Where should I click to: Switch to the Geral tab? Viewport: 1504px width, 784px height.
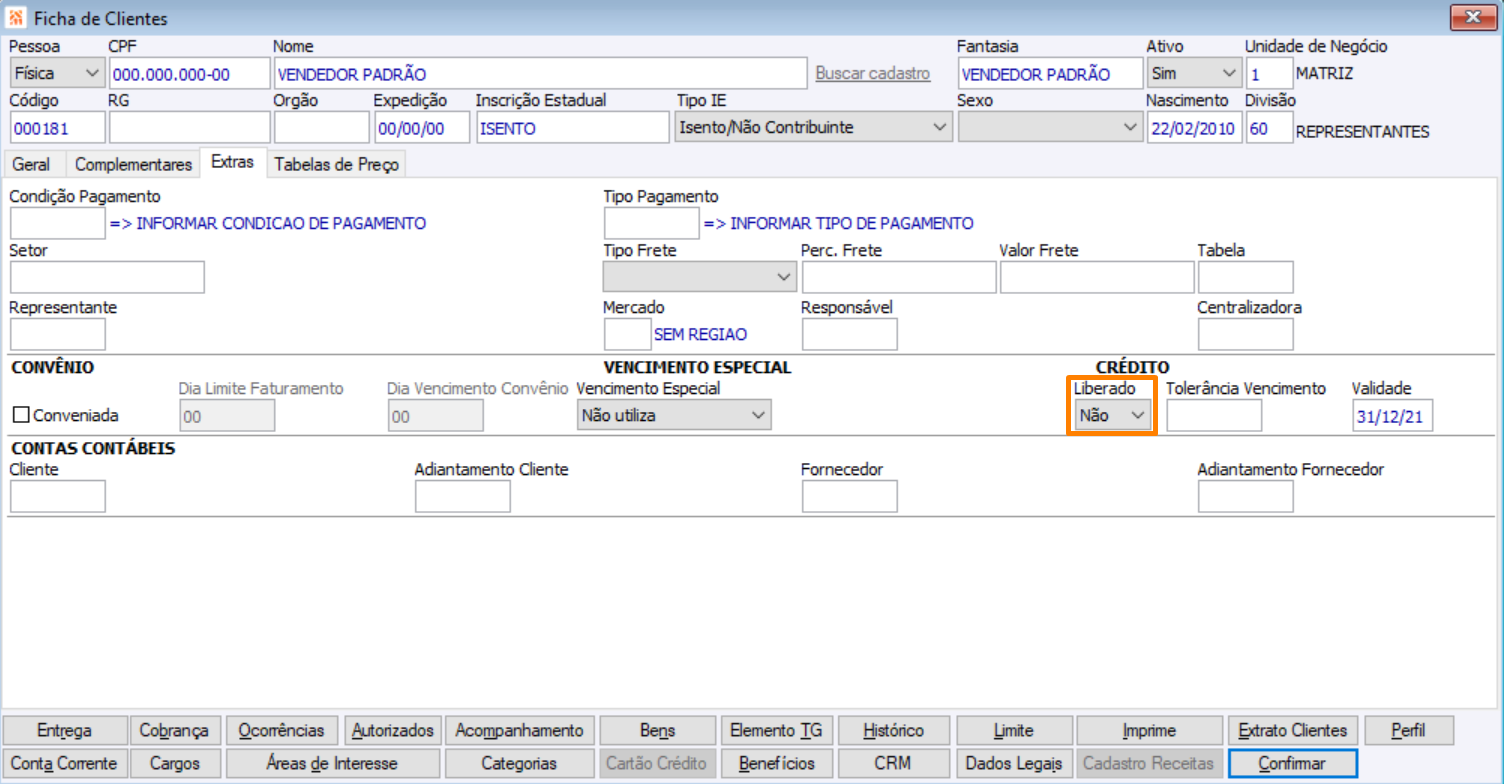tap(31, 165)
